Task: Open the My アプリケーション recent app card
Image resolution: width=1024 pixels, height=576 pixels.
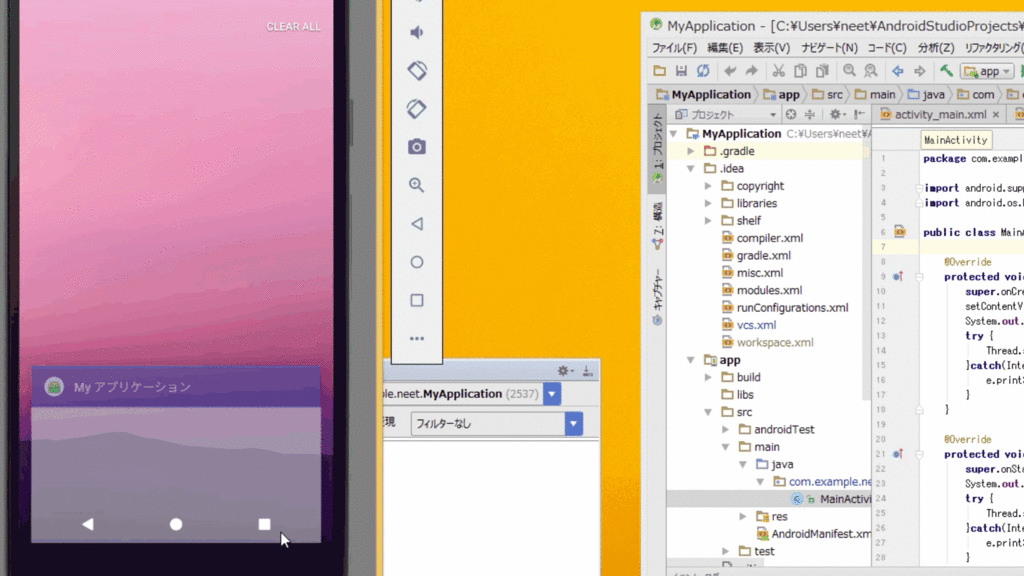Action: 176,454
